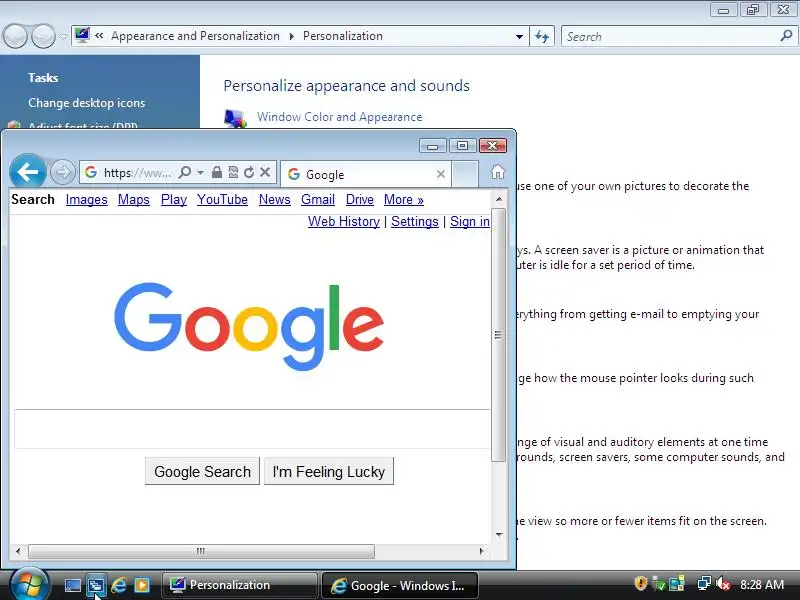The image size is (800, 600).
Task: Click the IE vertical scrollbar thumb
Action: point(498,335)
